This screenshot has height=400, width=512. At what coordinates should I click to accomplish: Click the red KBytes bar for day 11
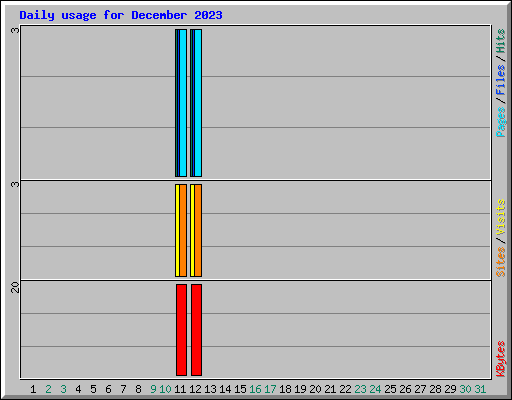pos(181,330)
